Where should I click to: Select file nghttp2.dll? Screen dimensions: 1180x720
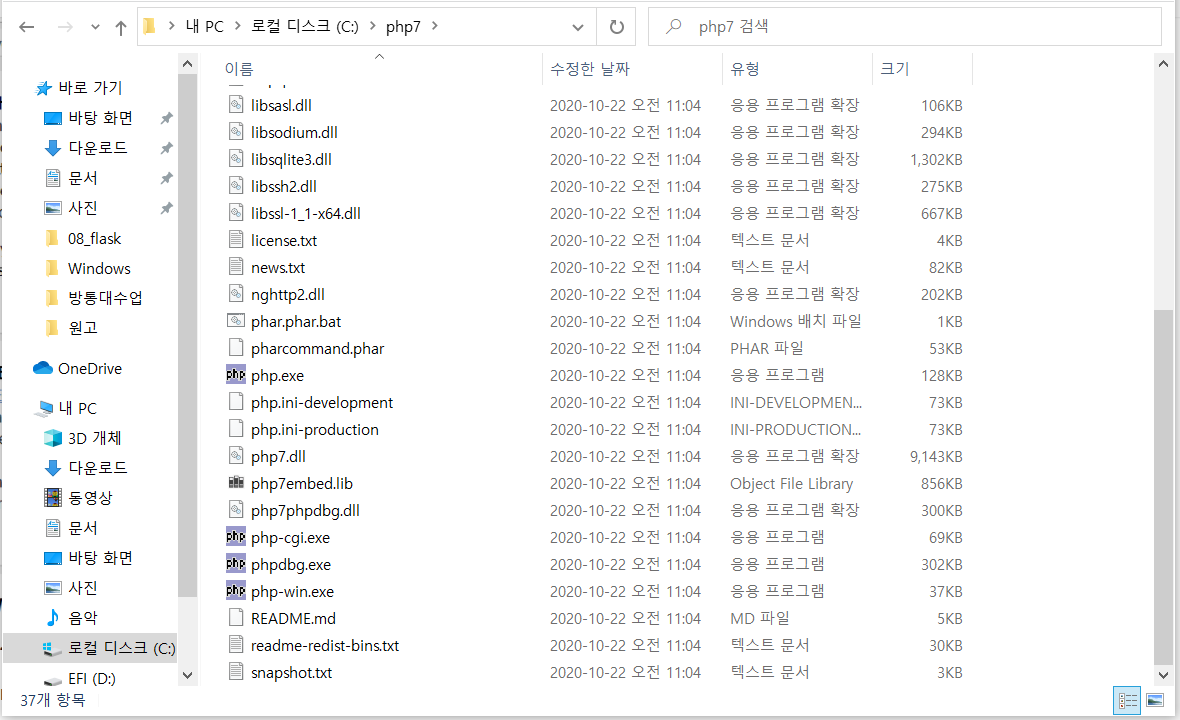pos(287,295)
